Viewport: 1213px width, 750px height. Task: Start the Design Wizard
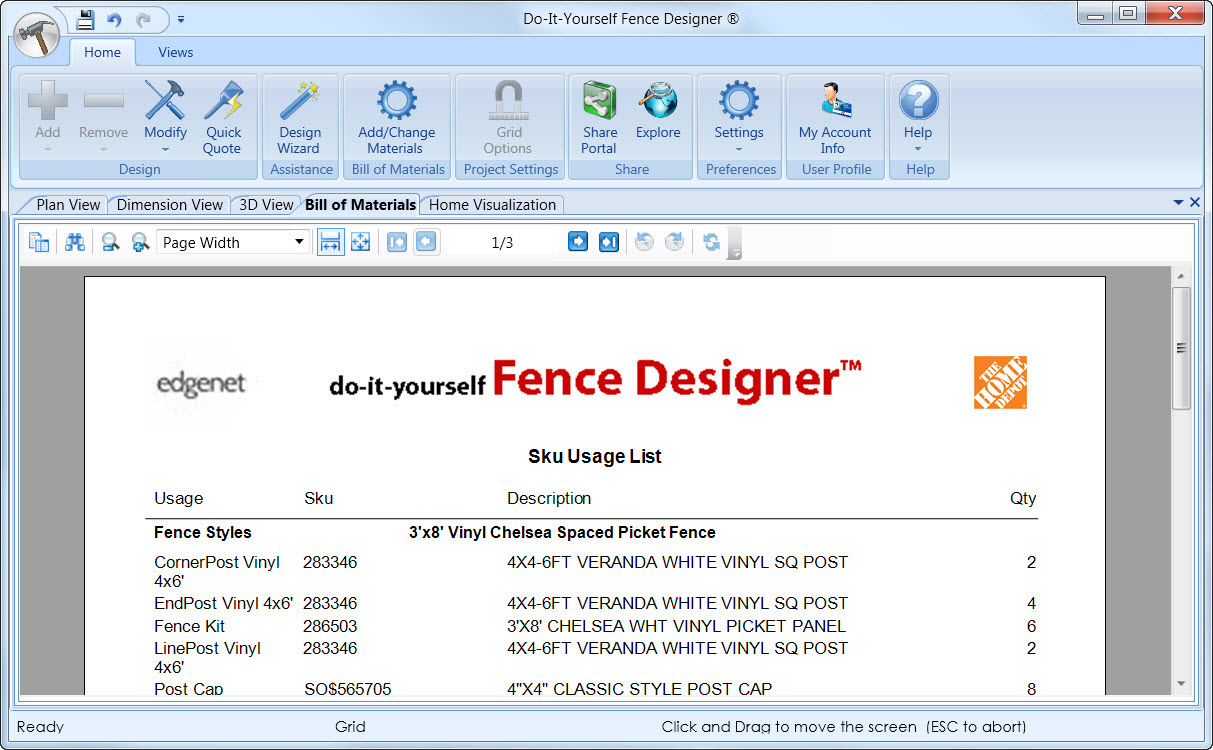[x=300, y=117]
